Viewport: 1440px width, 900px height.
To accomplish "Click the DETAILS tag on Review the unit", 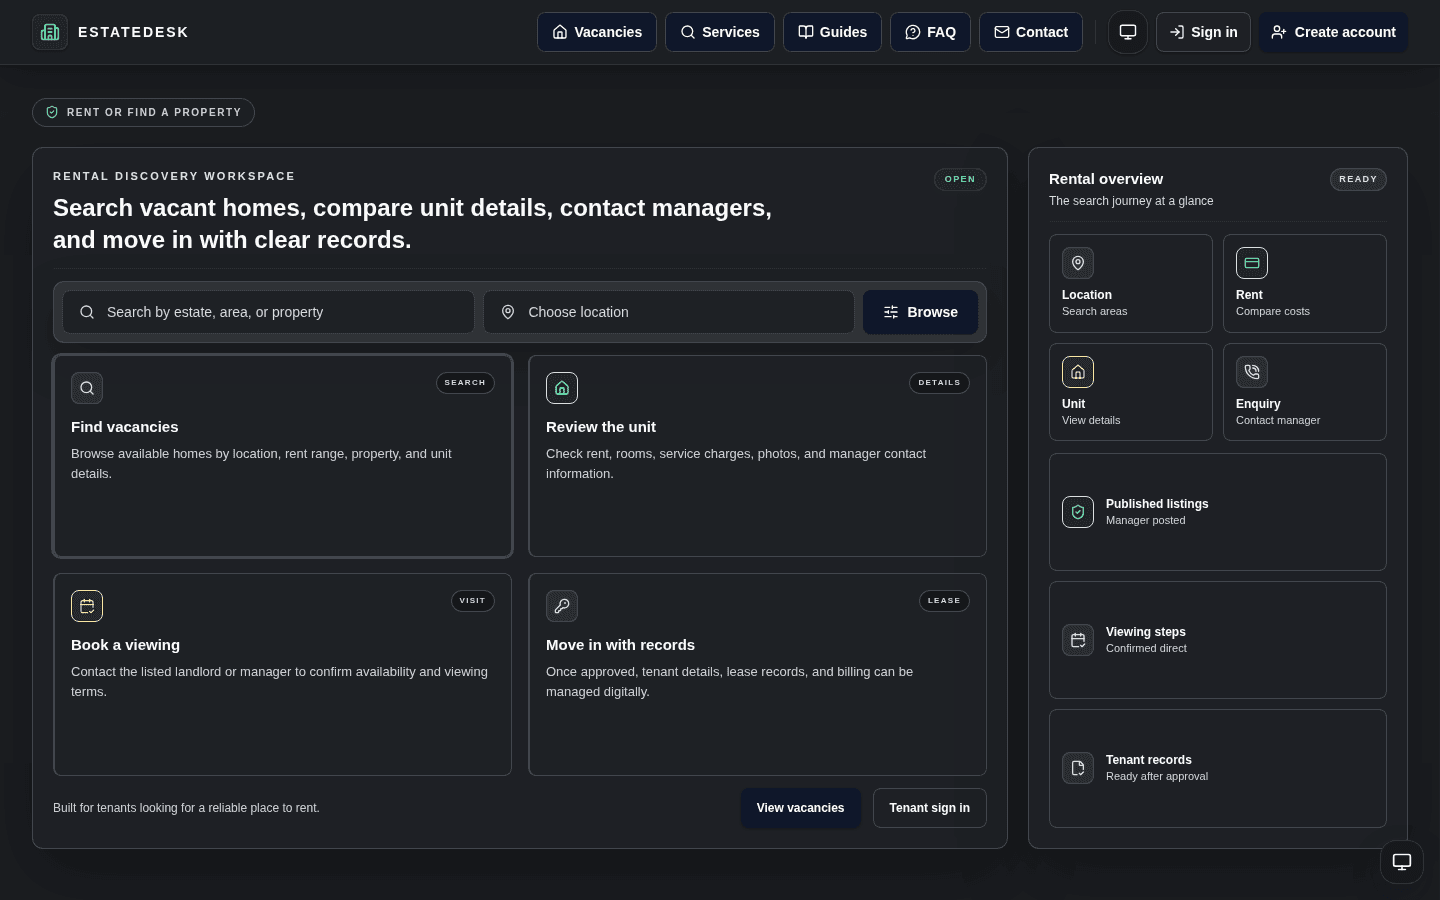I will (x=939, y=383).
